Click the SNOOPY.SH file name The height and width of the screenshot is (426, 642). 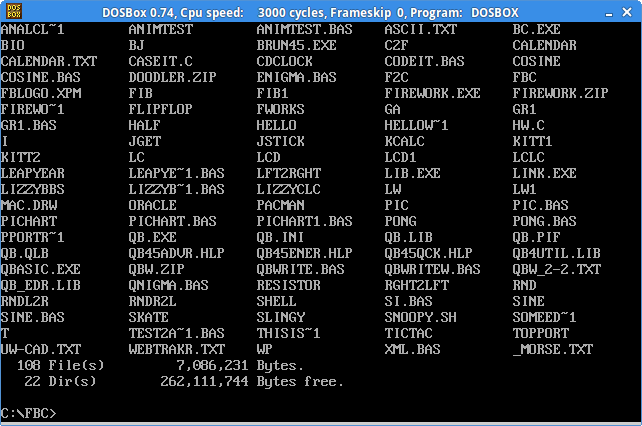point(420,317)
